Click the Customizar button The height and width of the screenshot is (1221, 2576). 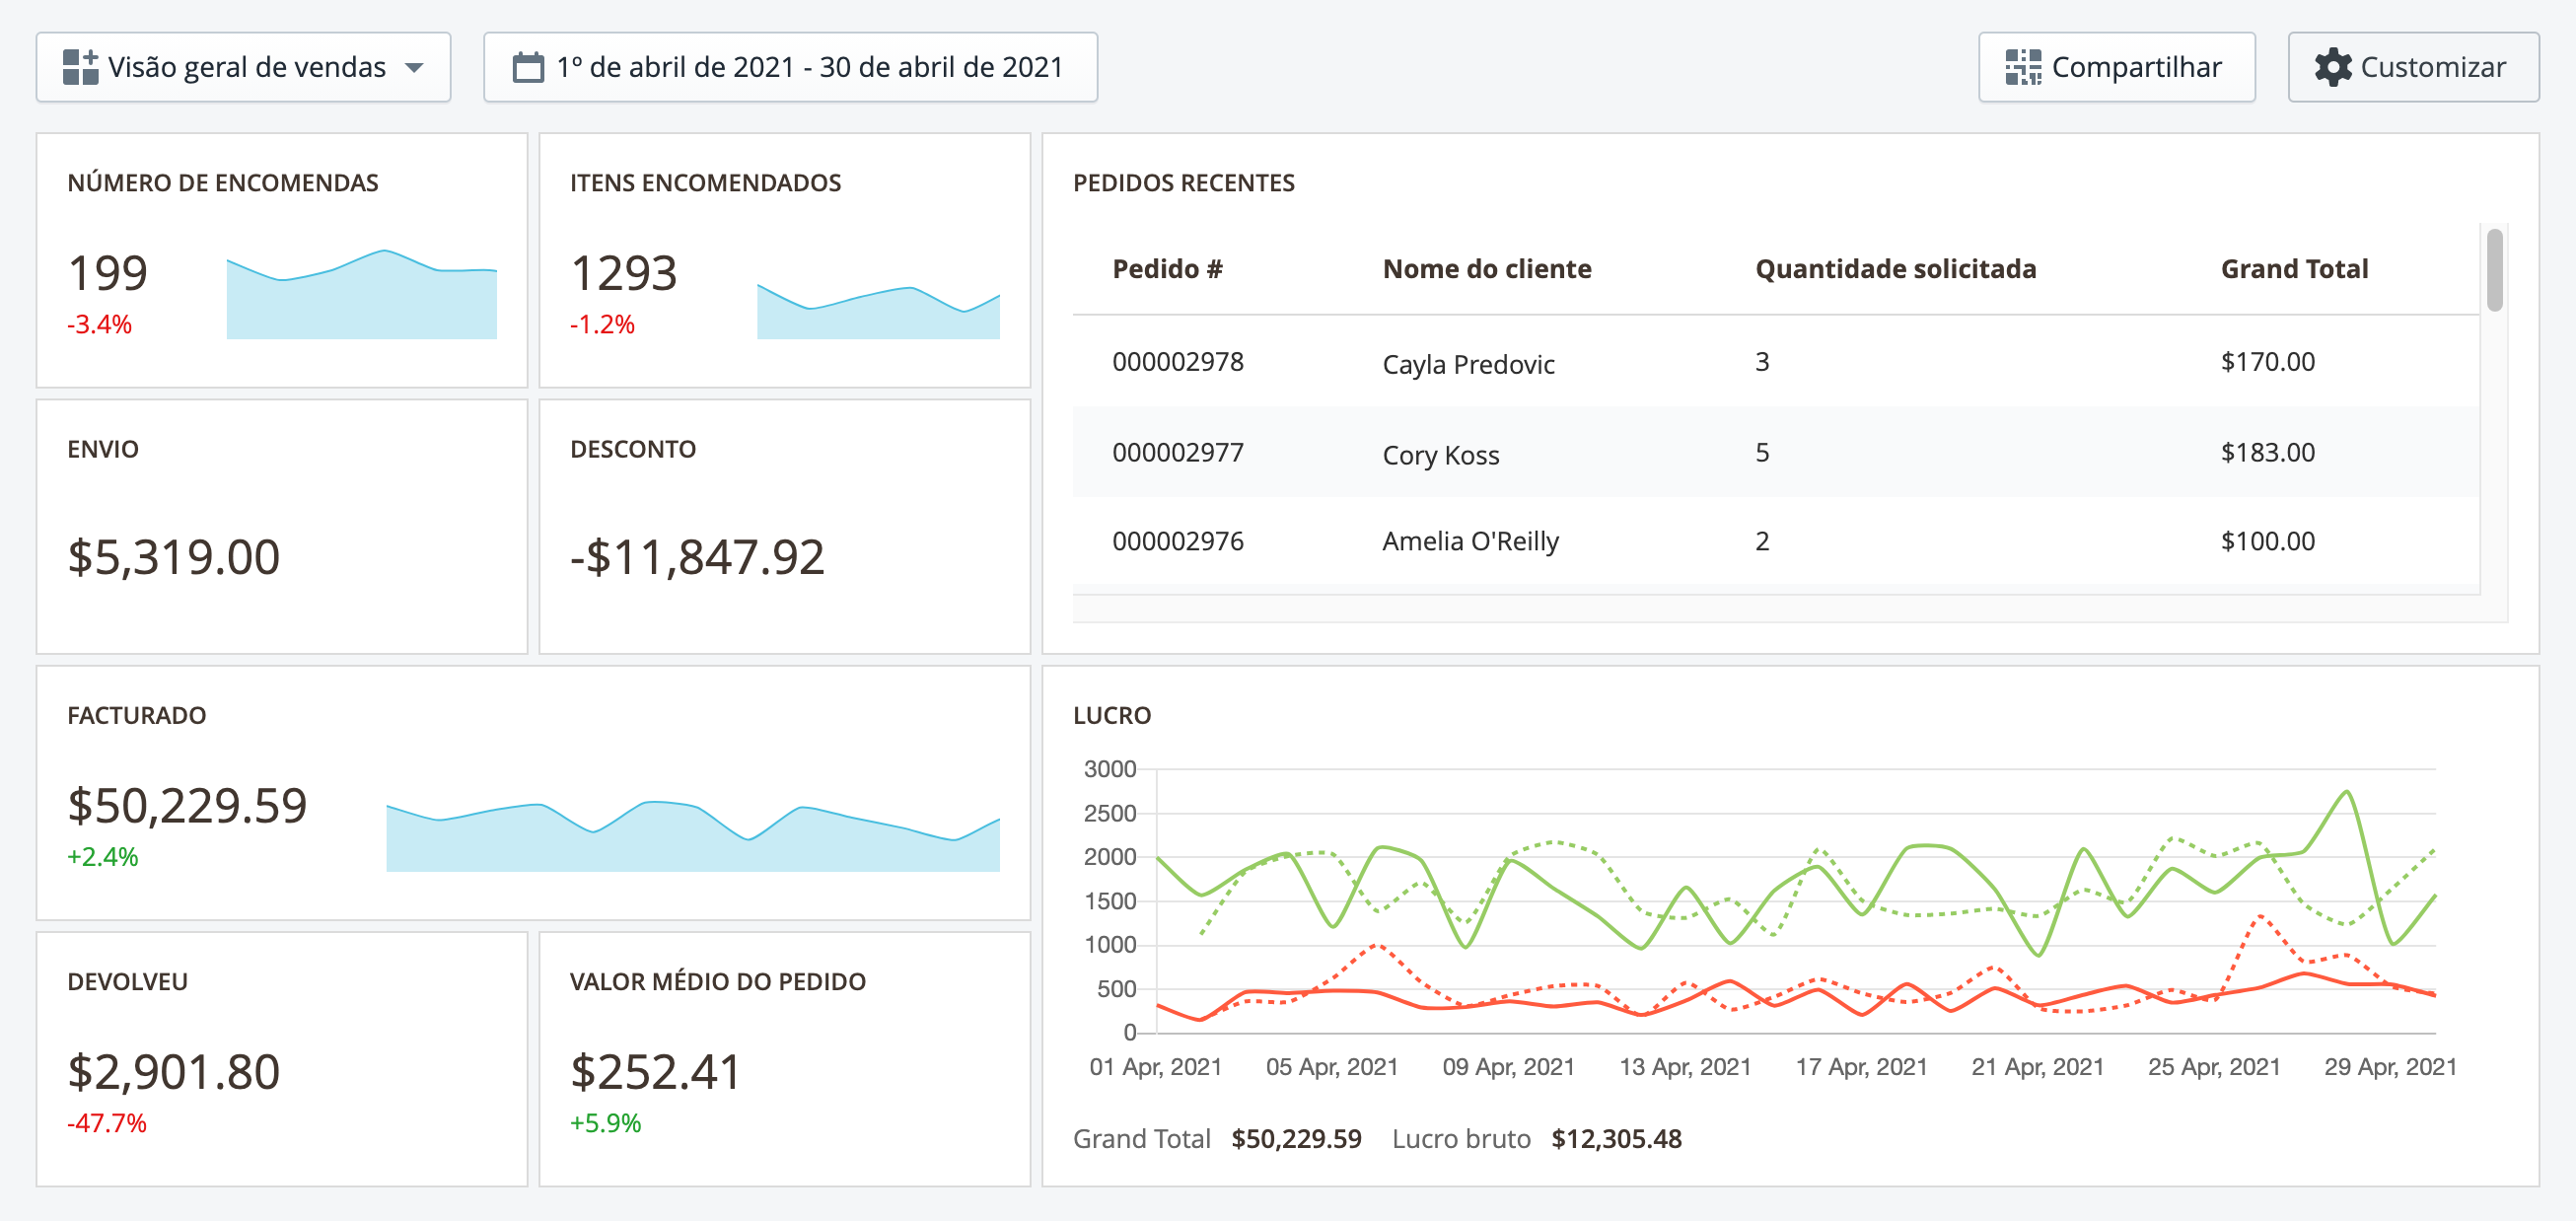2413,67
